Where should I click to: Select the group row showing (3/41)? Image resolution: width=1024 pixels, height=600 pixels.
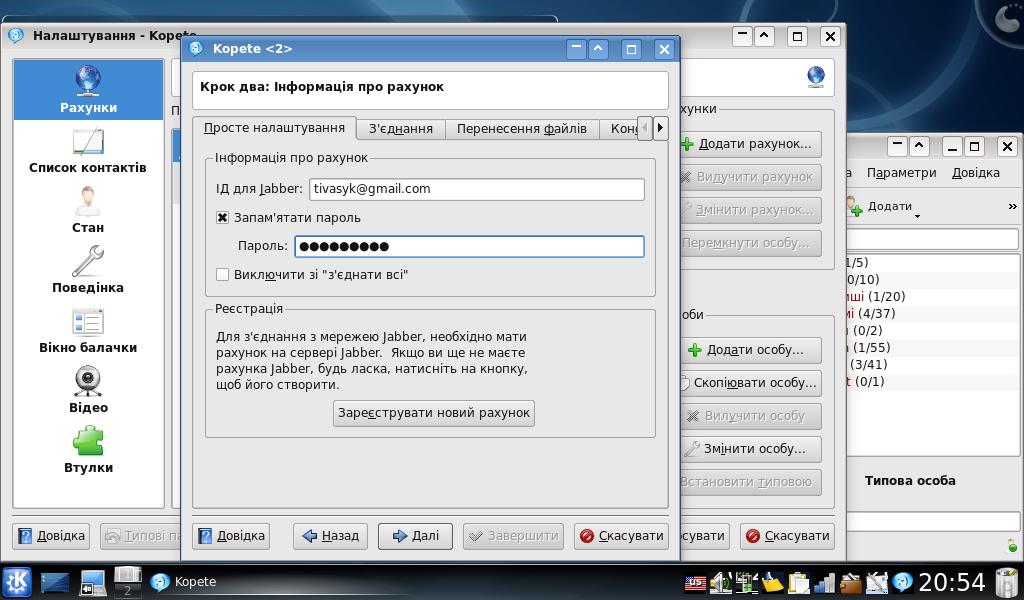(x=933, y=364)
